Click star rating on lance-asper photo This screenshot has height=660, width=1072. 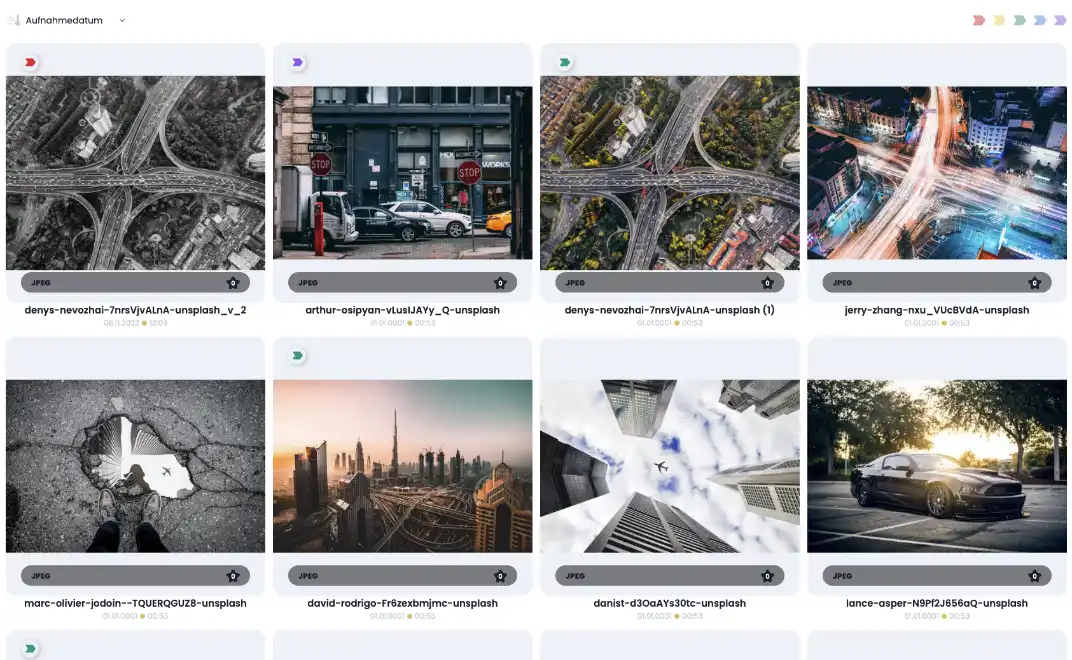pos(1034,576)
